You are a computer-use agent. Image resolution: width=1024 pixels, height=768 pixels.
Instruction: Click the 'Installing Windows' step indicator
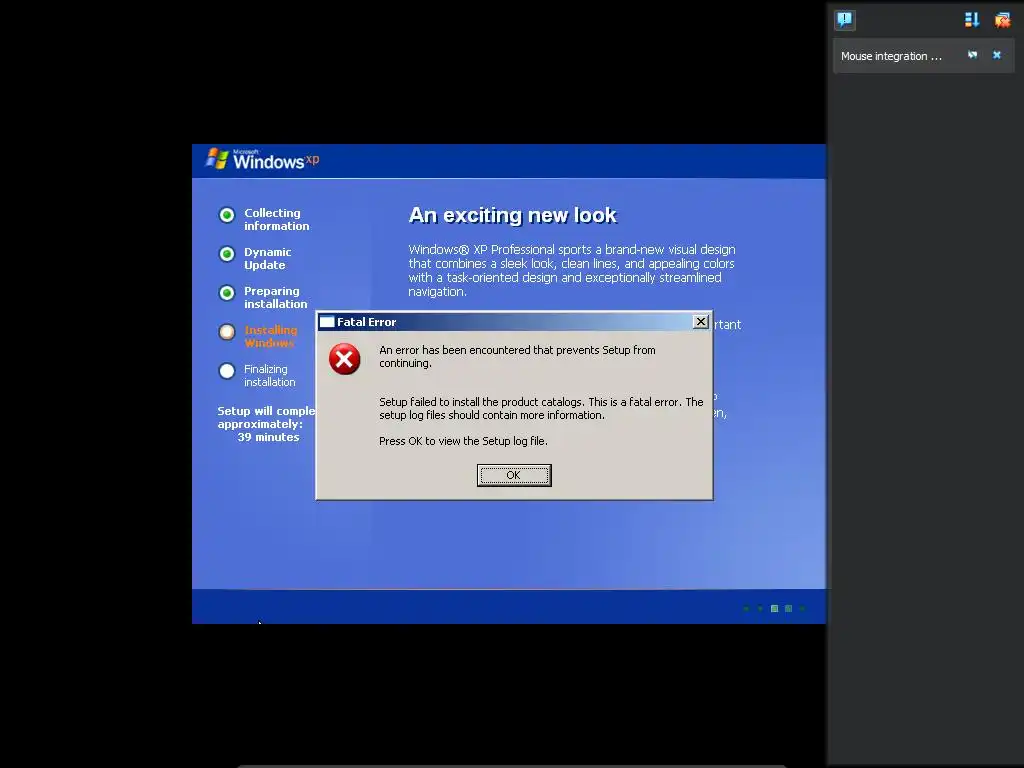(227, 332)
